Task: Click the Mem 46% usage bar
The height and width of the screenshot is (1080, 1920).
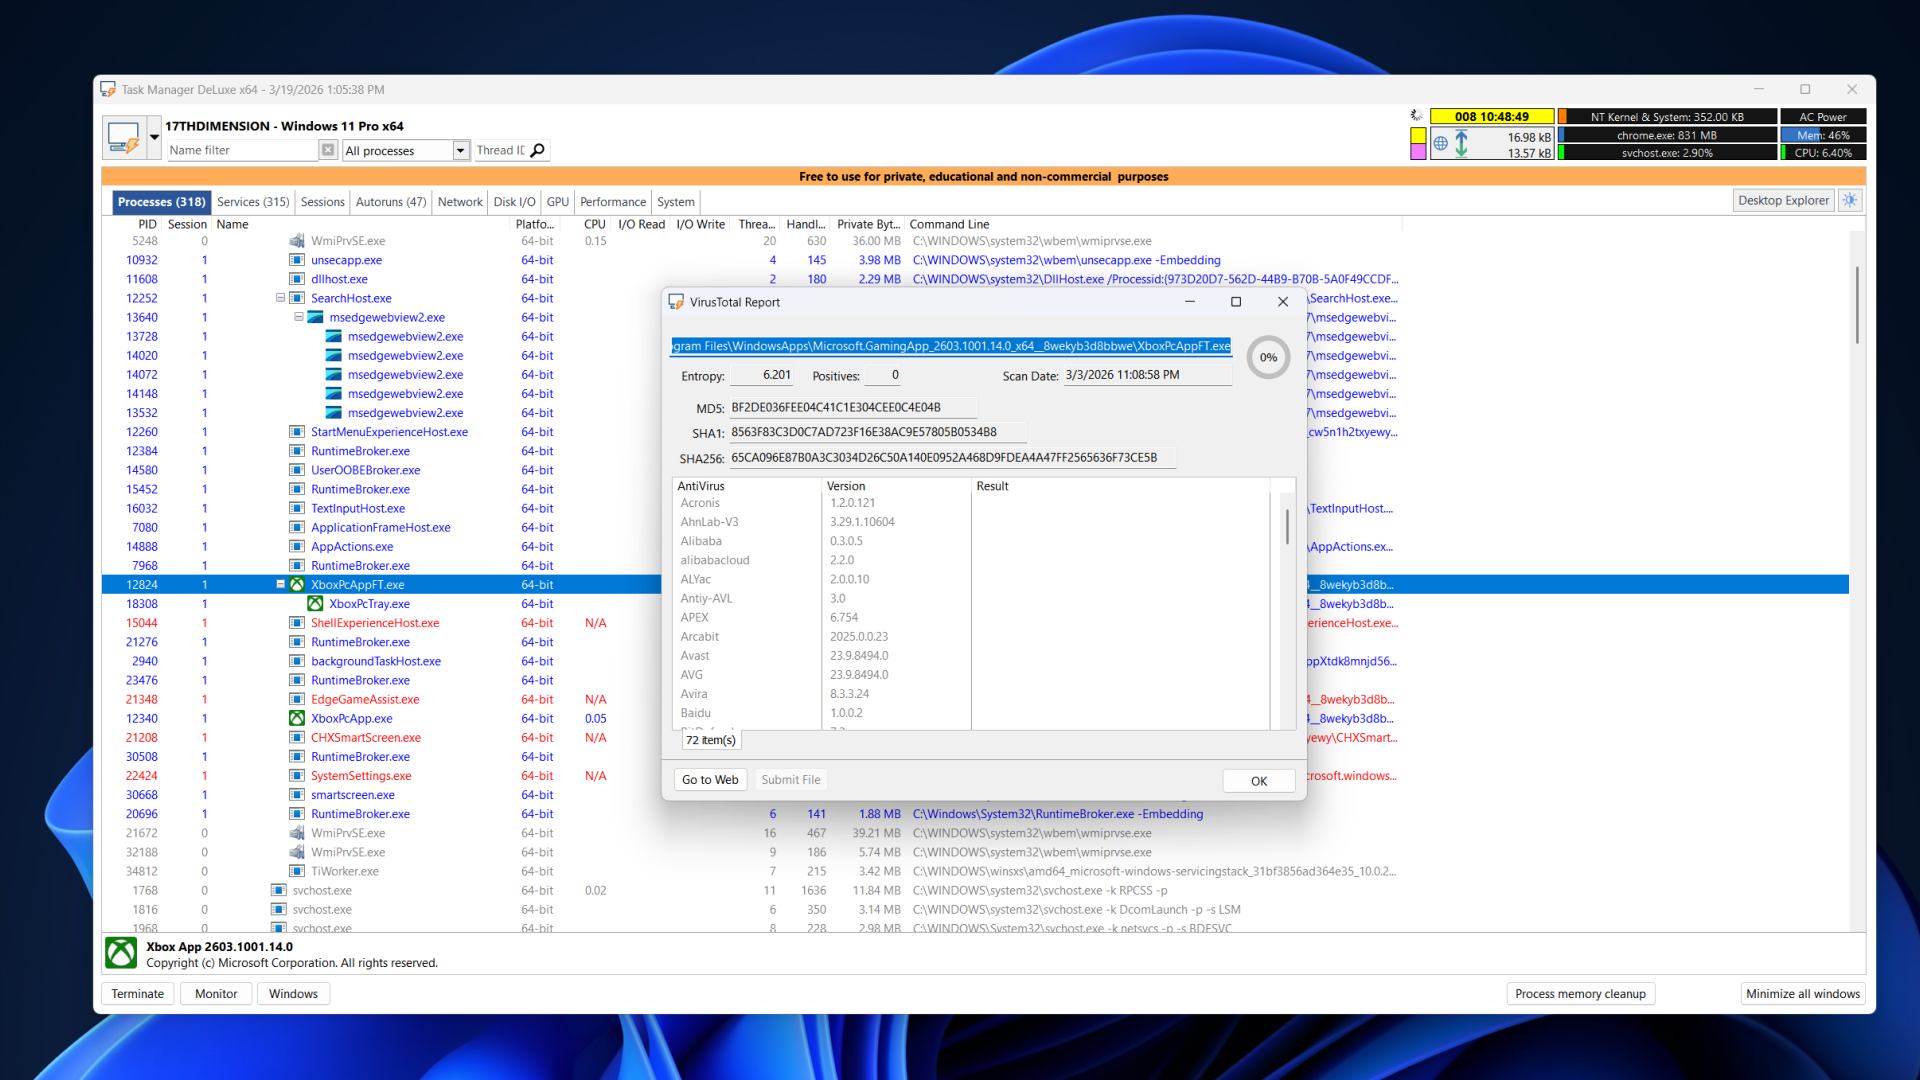Action: (1823, 135)
